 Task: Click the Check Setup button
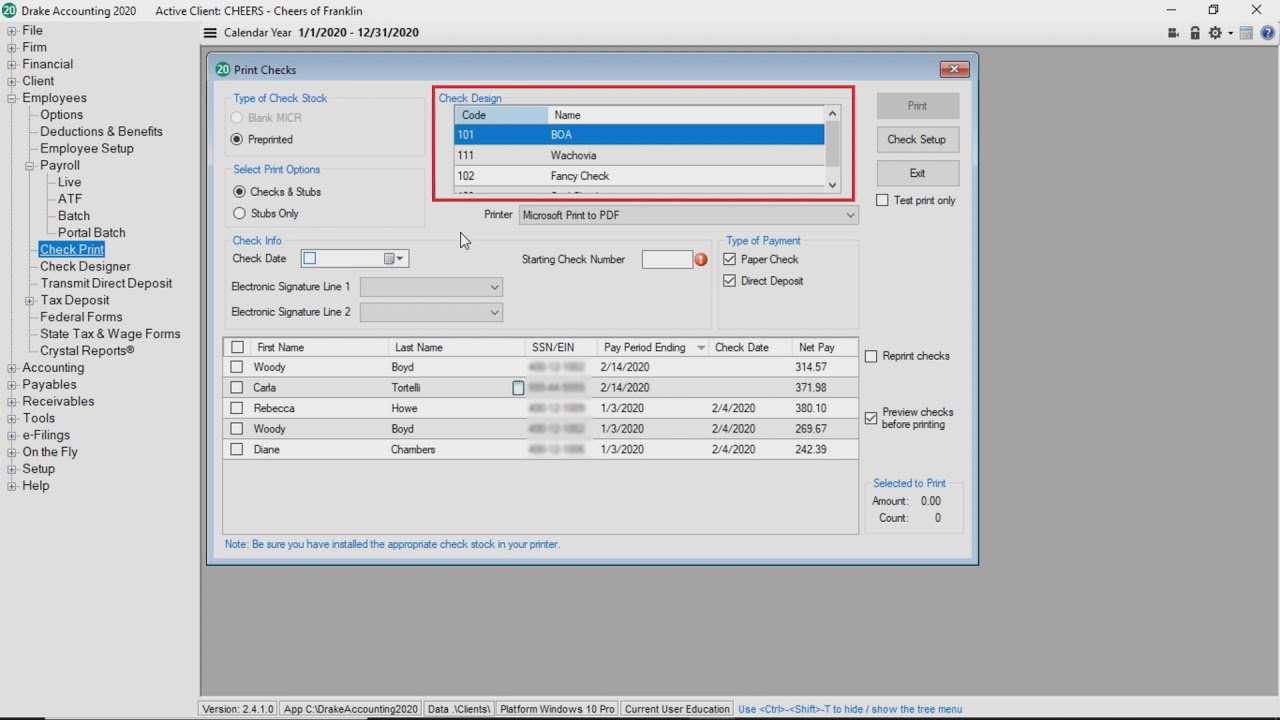coord(918,140)
